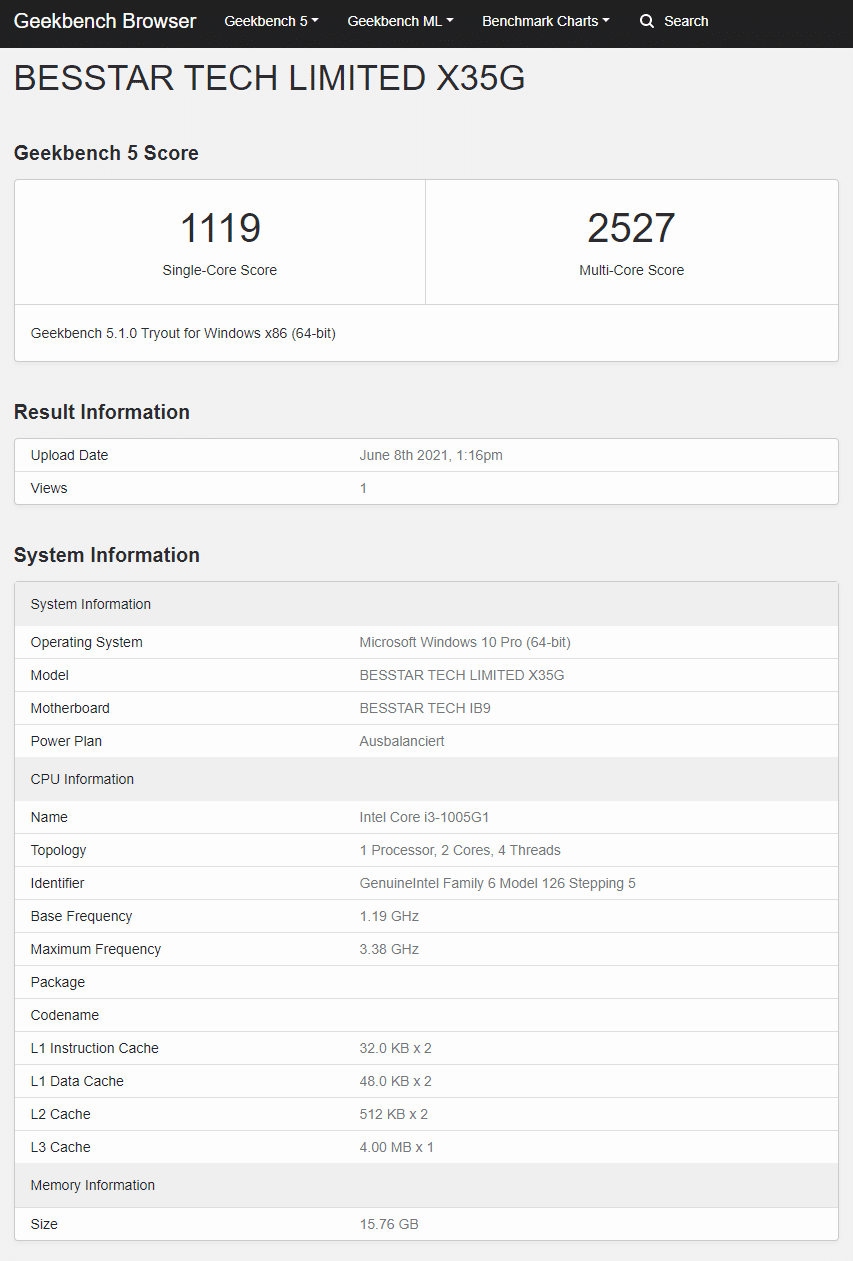Click the Geekbench 5 Score heading
The width and height of the screenshot is (853, 1261).
coord(106,153)
